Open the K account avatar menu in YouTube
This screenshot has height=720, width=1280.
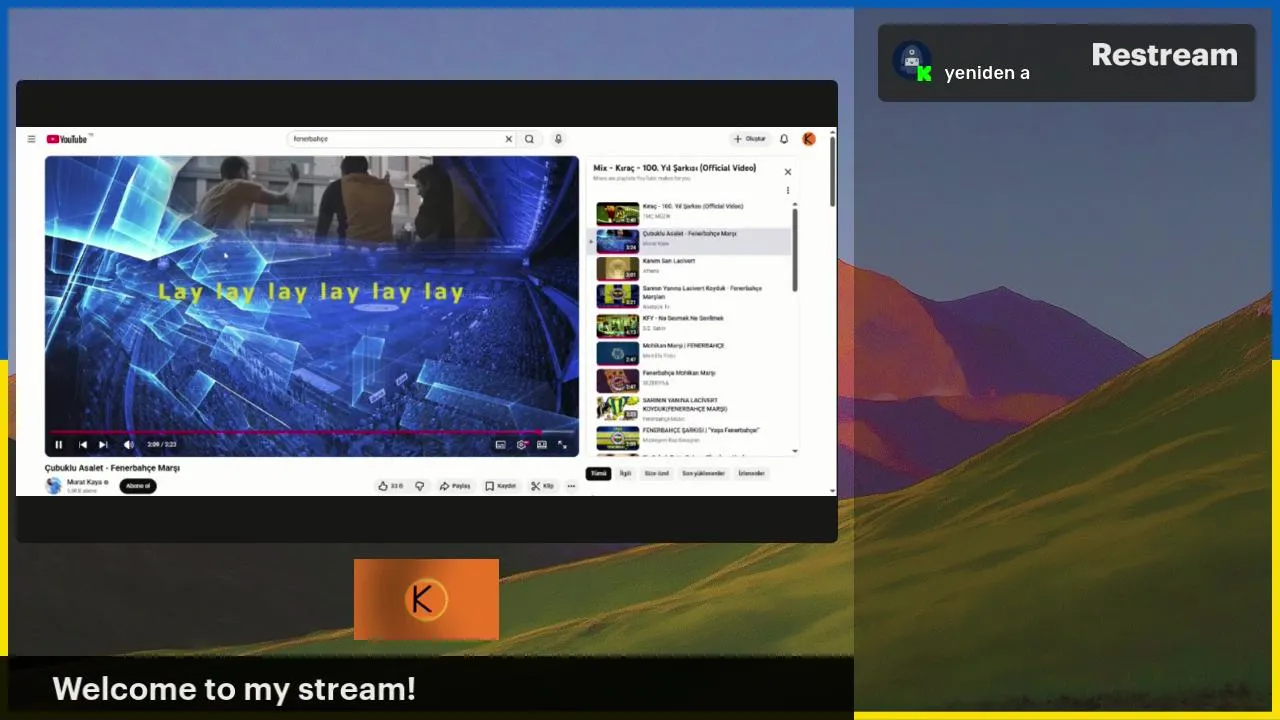[809, 139]
